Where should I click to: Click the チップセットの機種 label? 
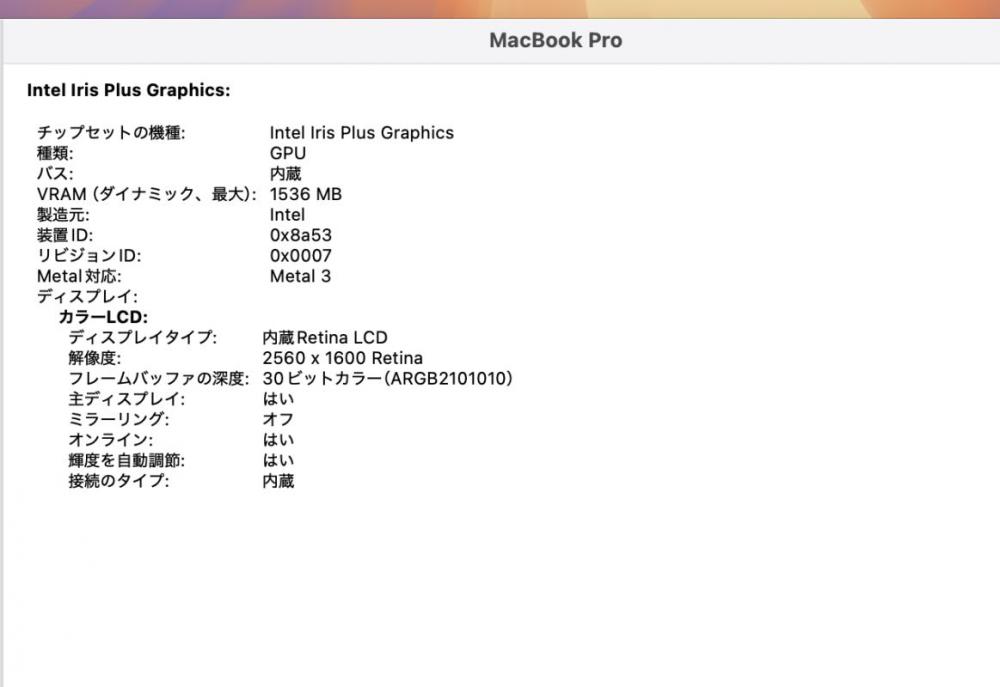pyautogui.click(x=111, y=133)
